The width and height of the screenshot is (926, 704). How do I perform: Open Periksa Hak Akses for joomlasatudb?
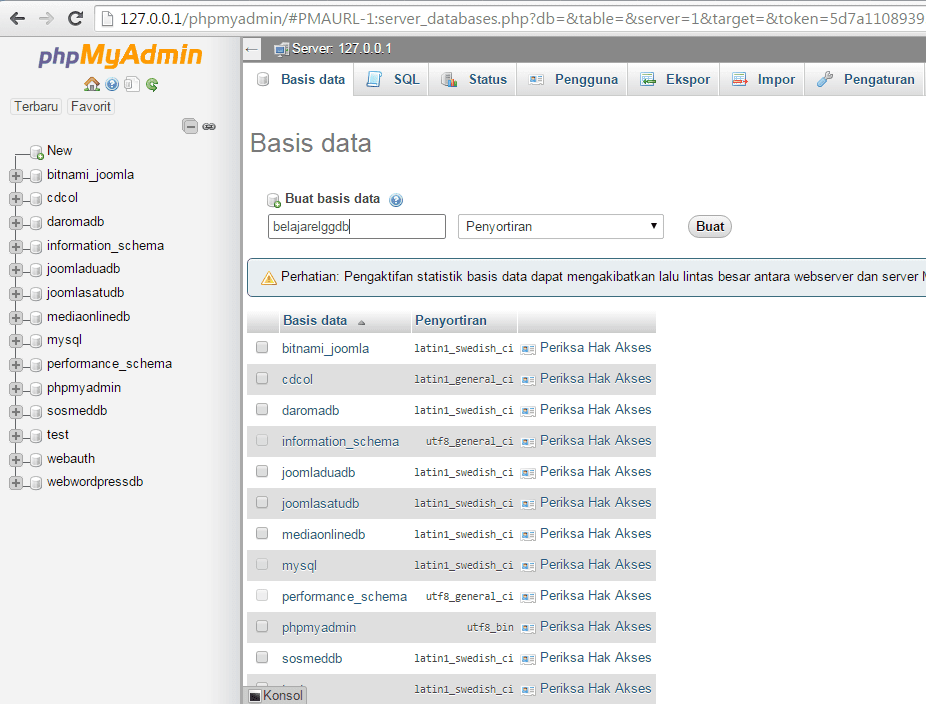point(595,503)
